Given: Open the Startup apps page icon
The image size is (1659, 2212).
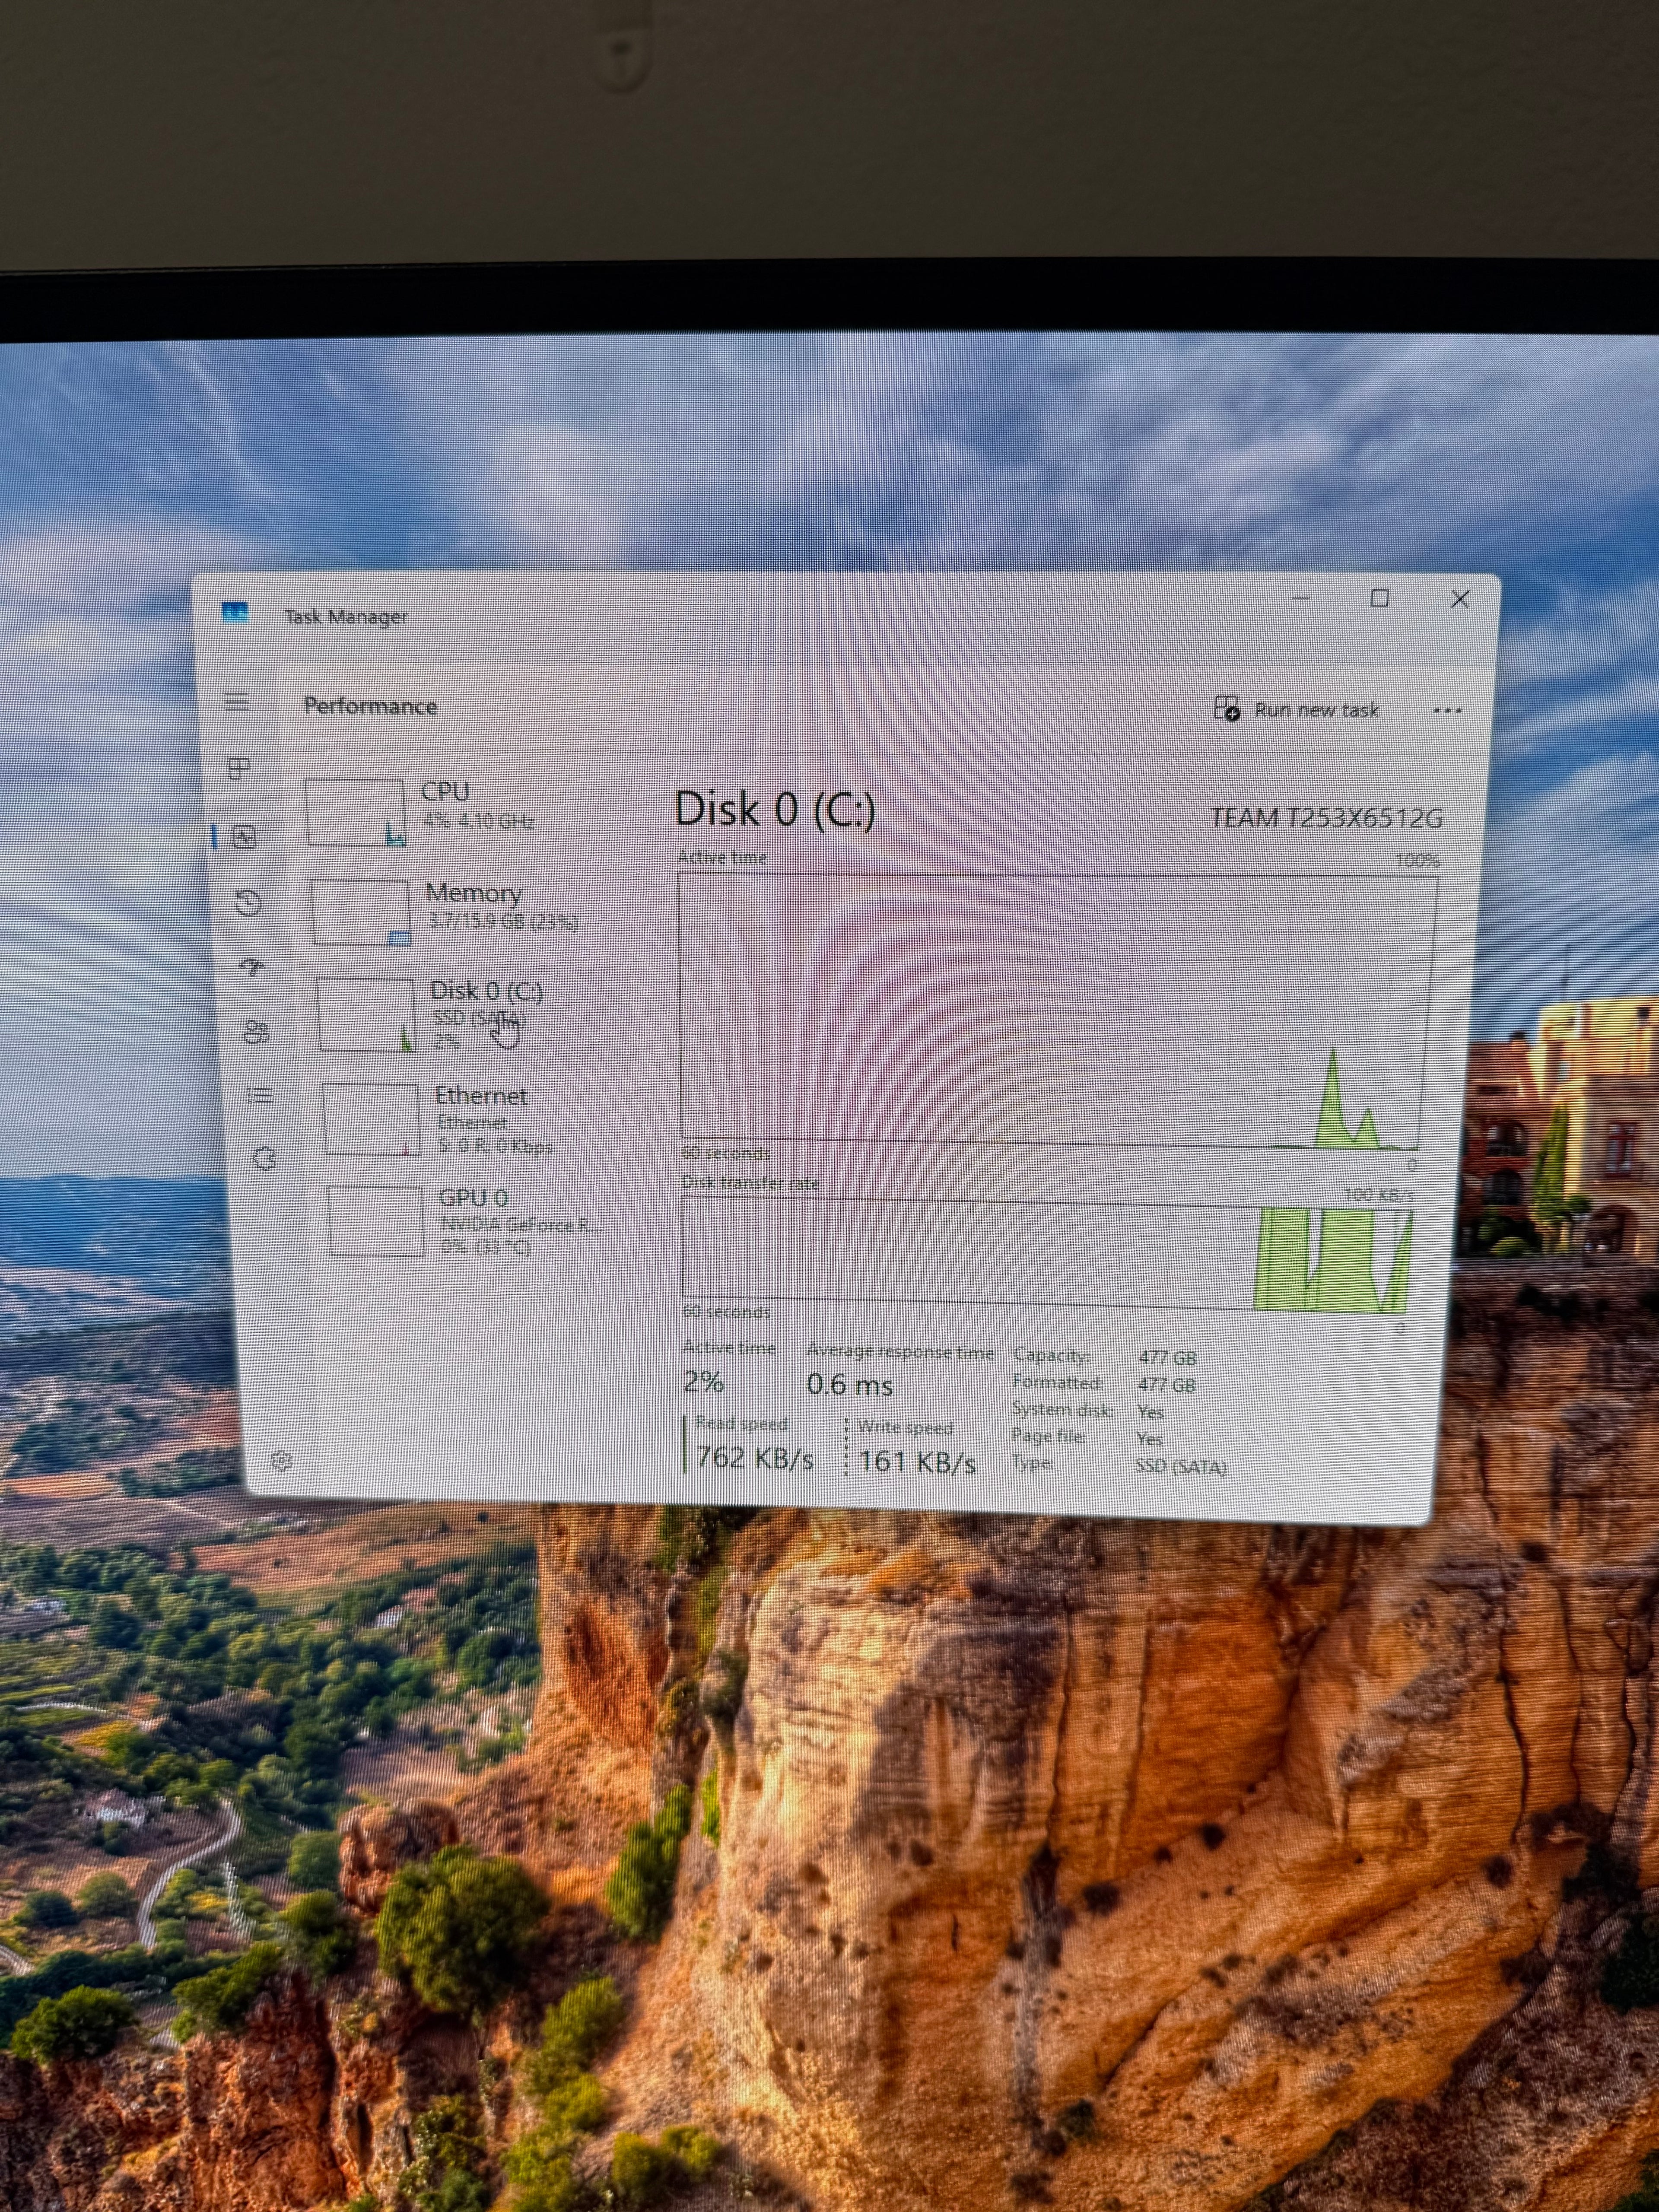Looking at the screenshot, I should coord(252,967).
